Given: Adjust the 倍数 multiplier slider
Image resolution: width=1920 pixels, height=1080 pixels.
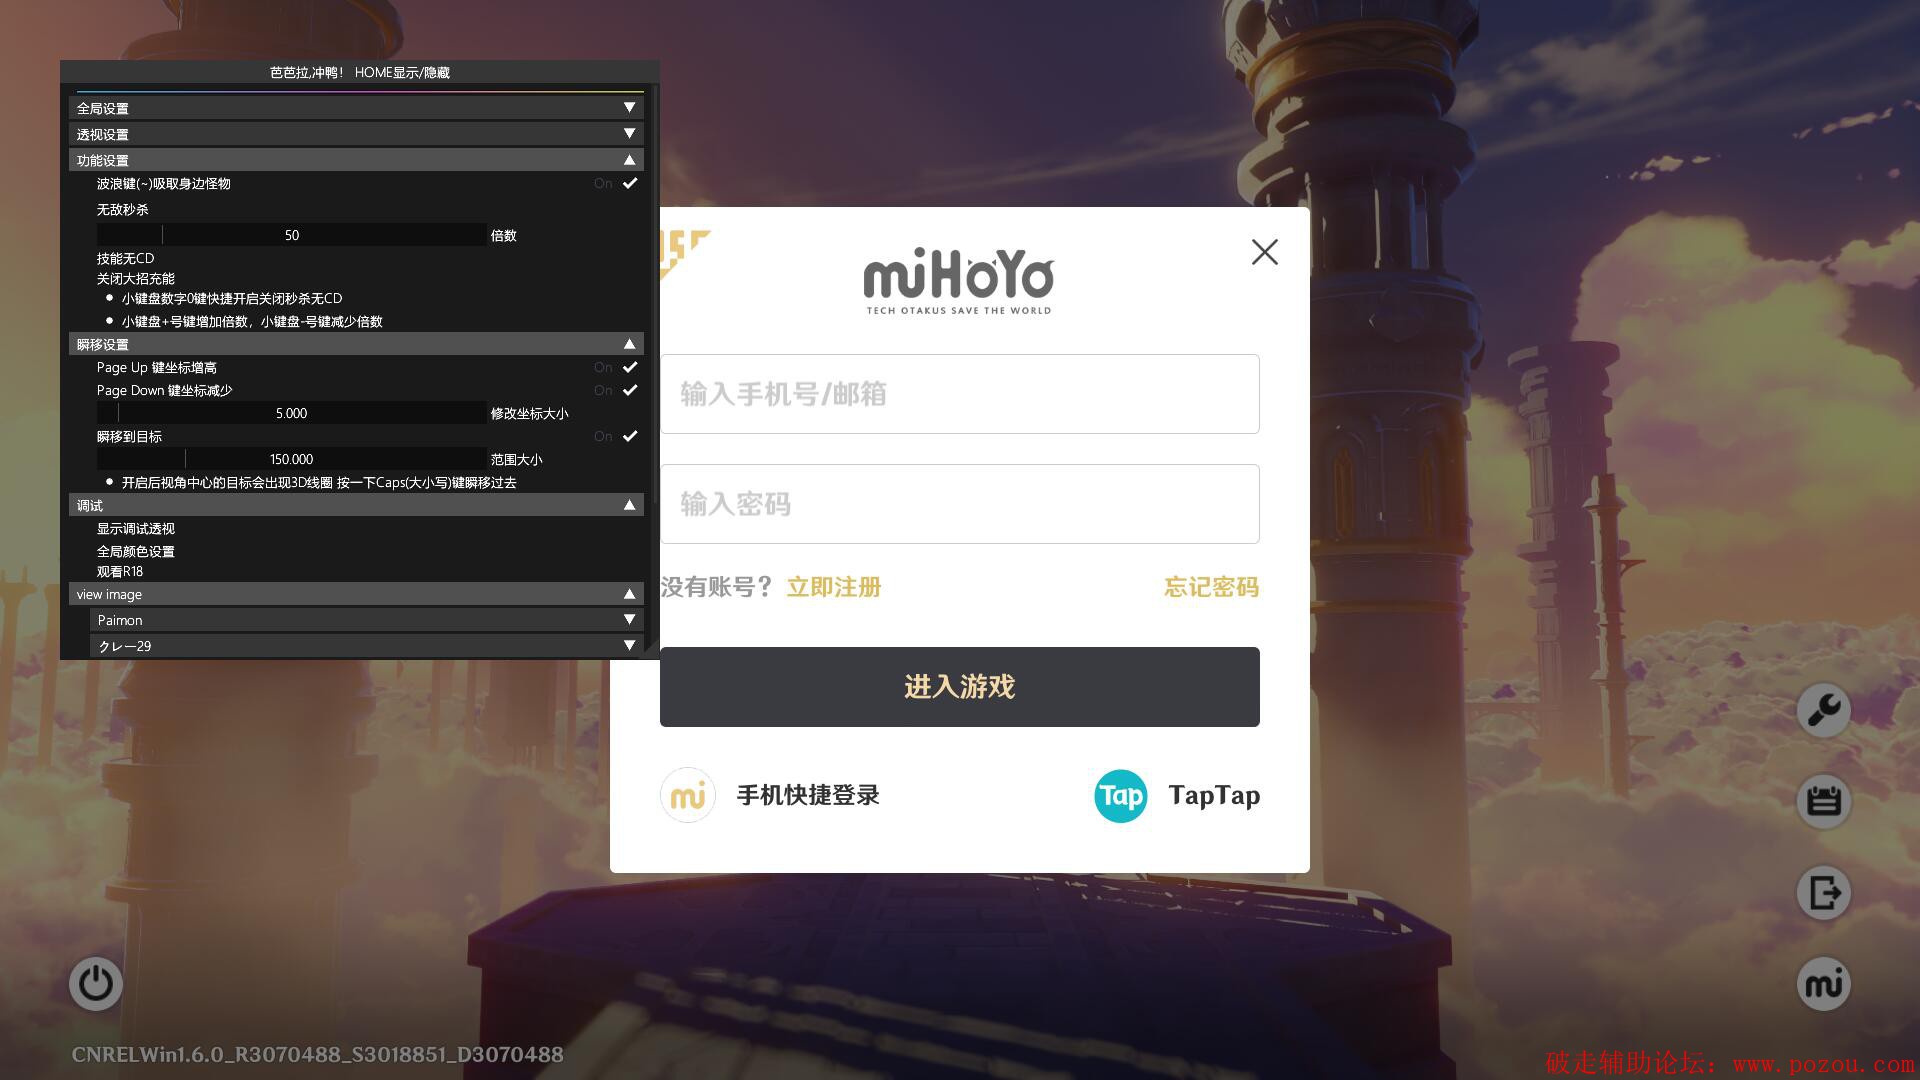Looking at the screenshot, I should (x=291, y=236).
